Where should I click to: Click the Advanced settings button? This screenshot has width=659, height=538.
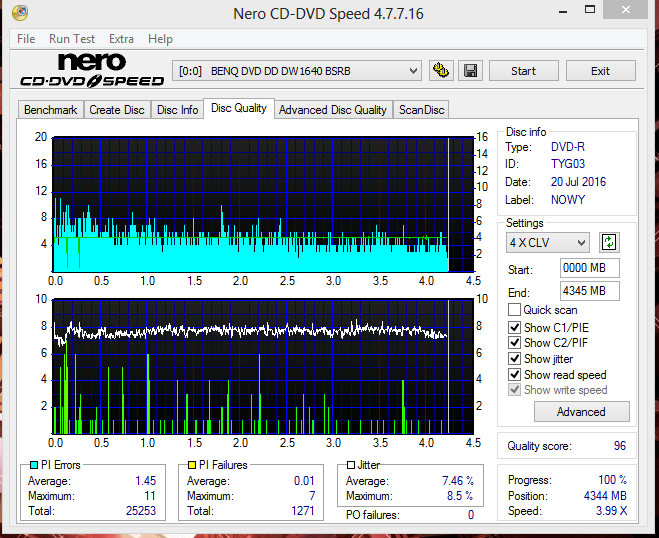582,411
